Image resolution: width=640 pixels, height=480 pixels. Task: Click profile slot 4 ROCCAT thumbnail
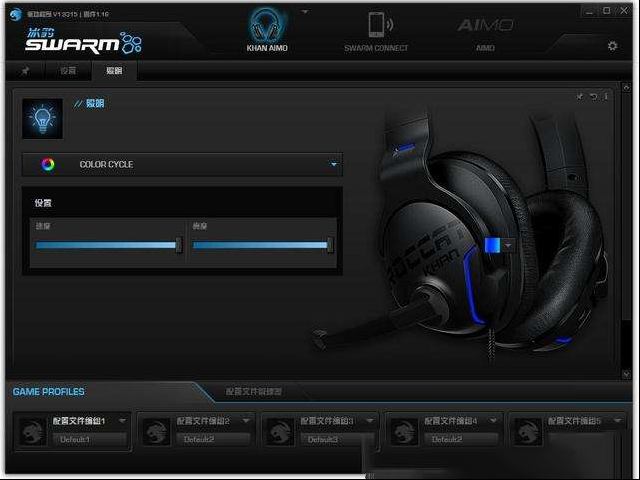404,432
